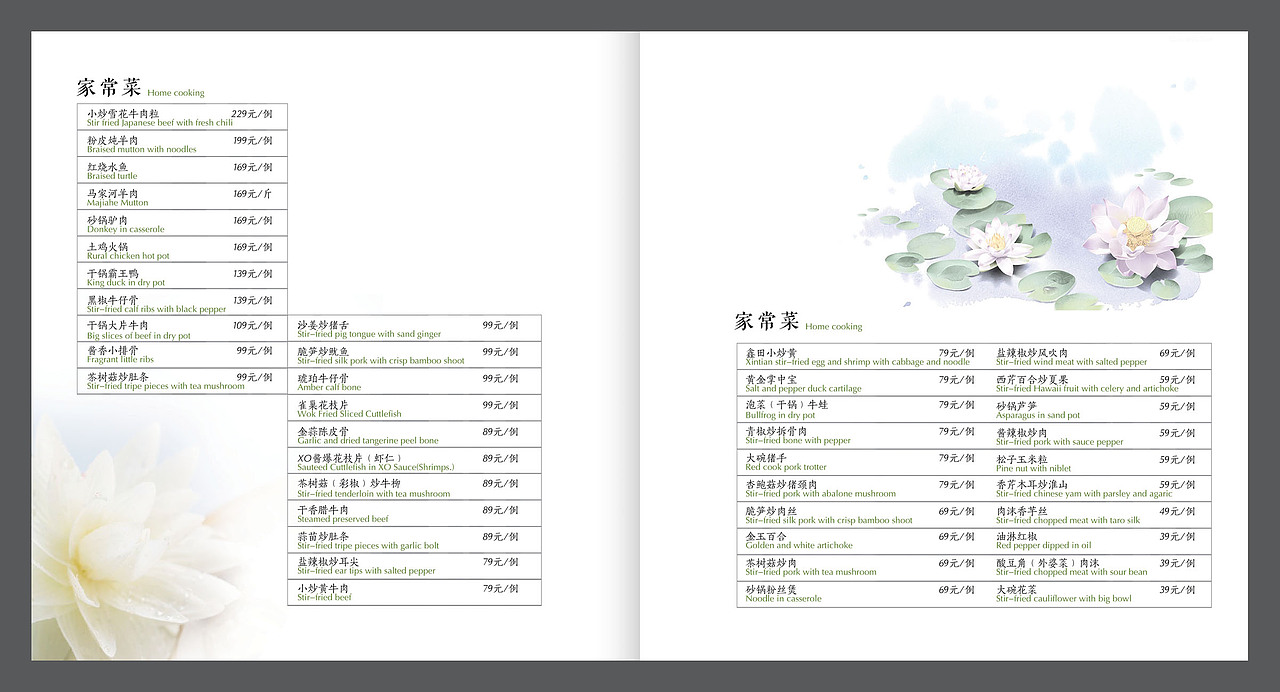Click 'Donkey in casserole' item
This screenshot has width=1280, height=692.
tap(126, 229)
